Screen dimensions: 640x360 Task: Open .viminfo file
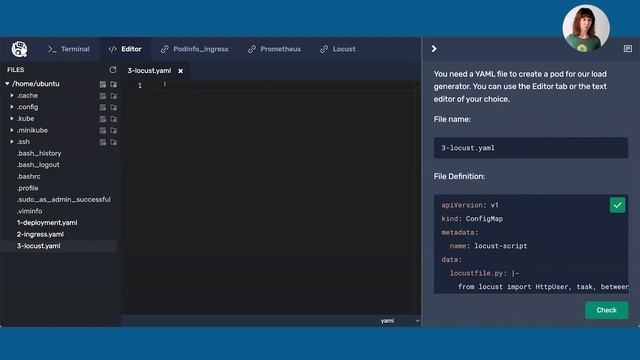29,211
